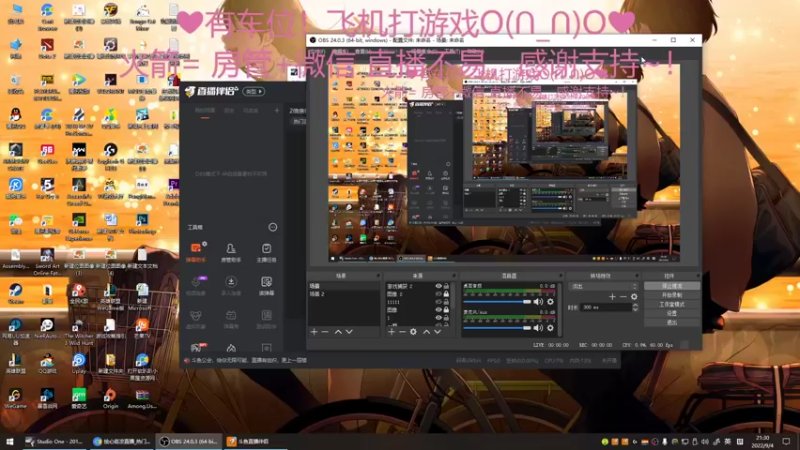Open the 房管助手 tool in streaming companion
The image size is (800, 450).
coord(231,252)
